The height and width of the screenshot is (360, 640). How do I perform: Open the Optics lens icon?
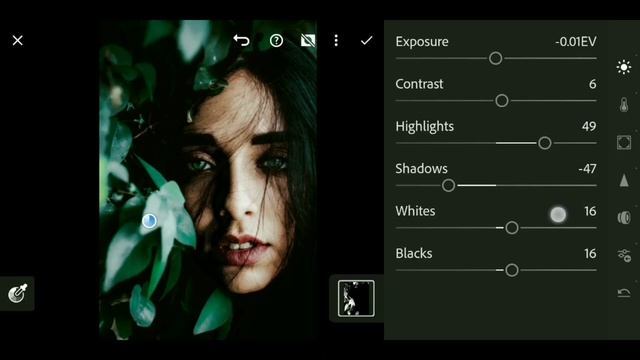[x=624, y=218]
